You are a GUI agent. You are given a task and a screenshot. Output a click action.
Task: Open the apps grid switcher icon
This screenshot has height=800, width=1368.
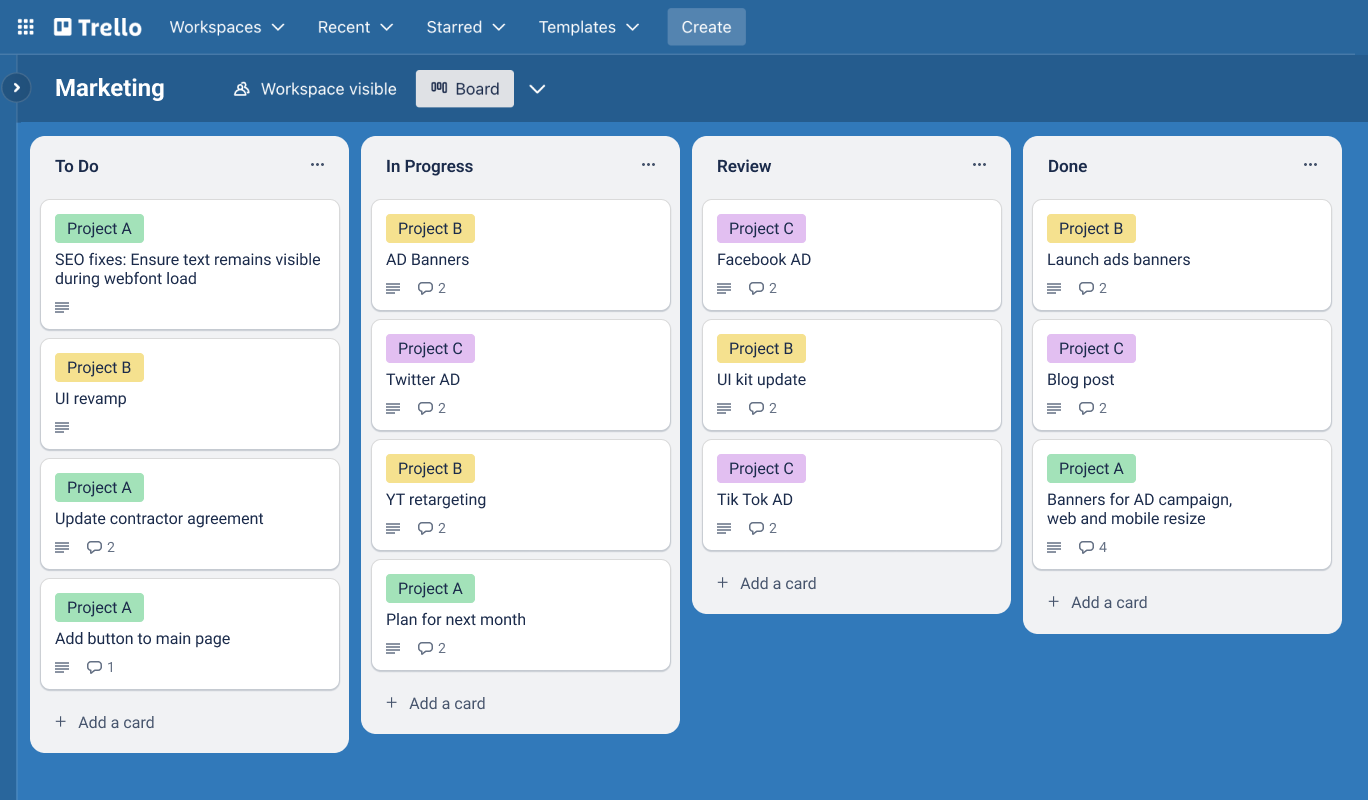click(x=26, y=27)
